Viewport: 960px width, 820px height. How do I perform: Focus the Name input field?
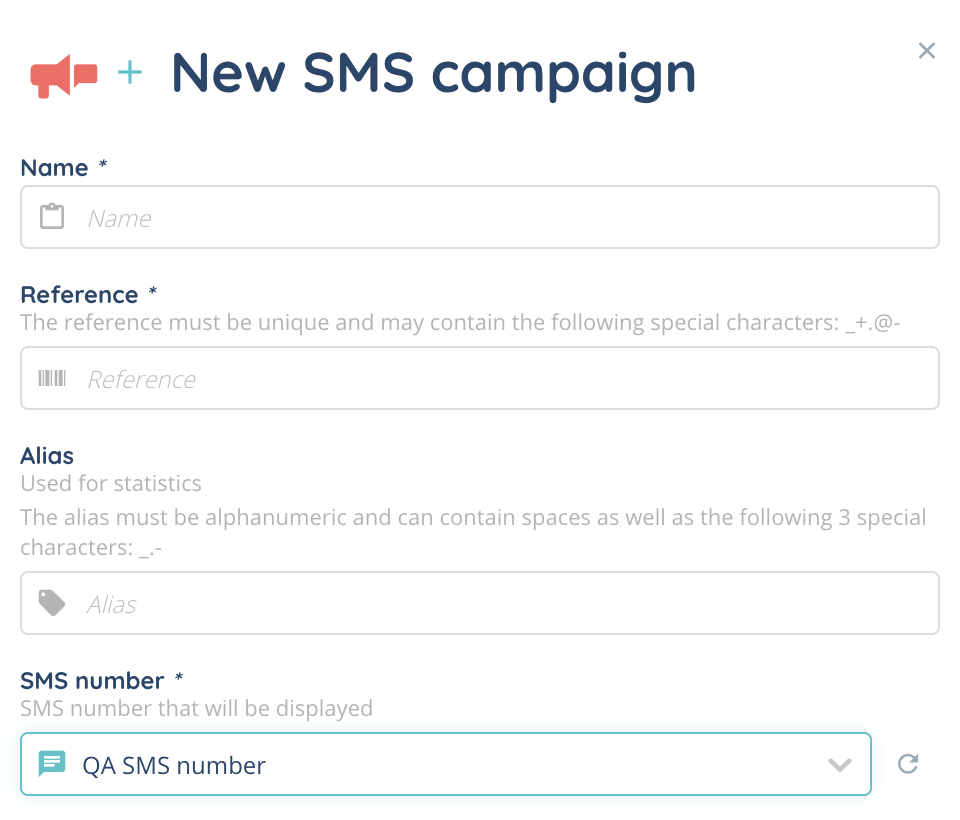(x=500, y=217)
